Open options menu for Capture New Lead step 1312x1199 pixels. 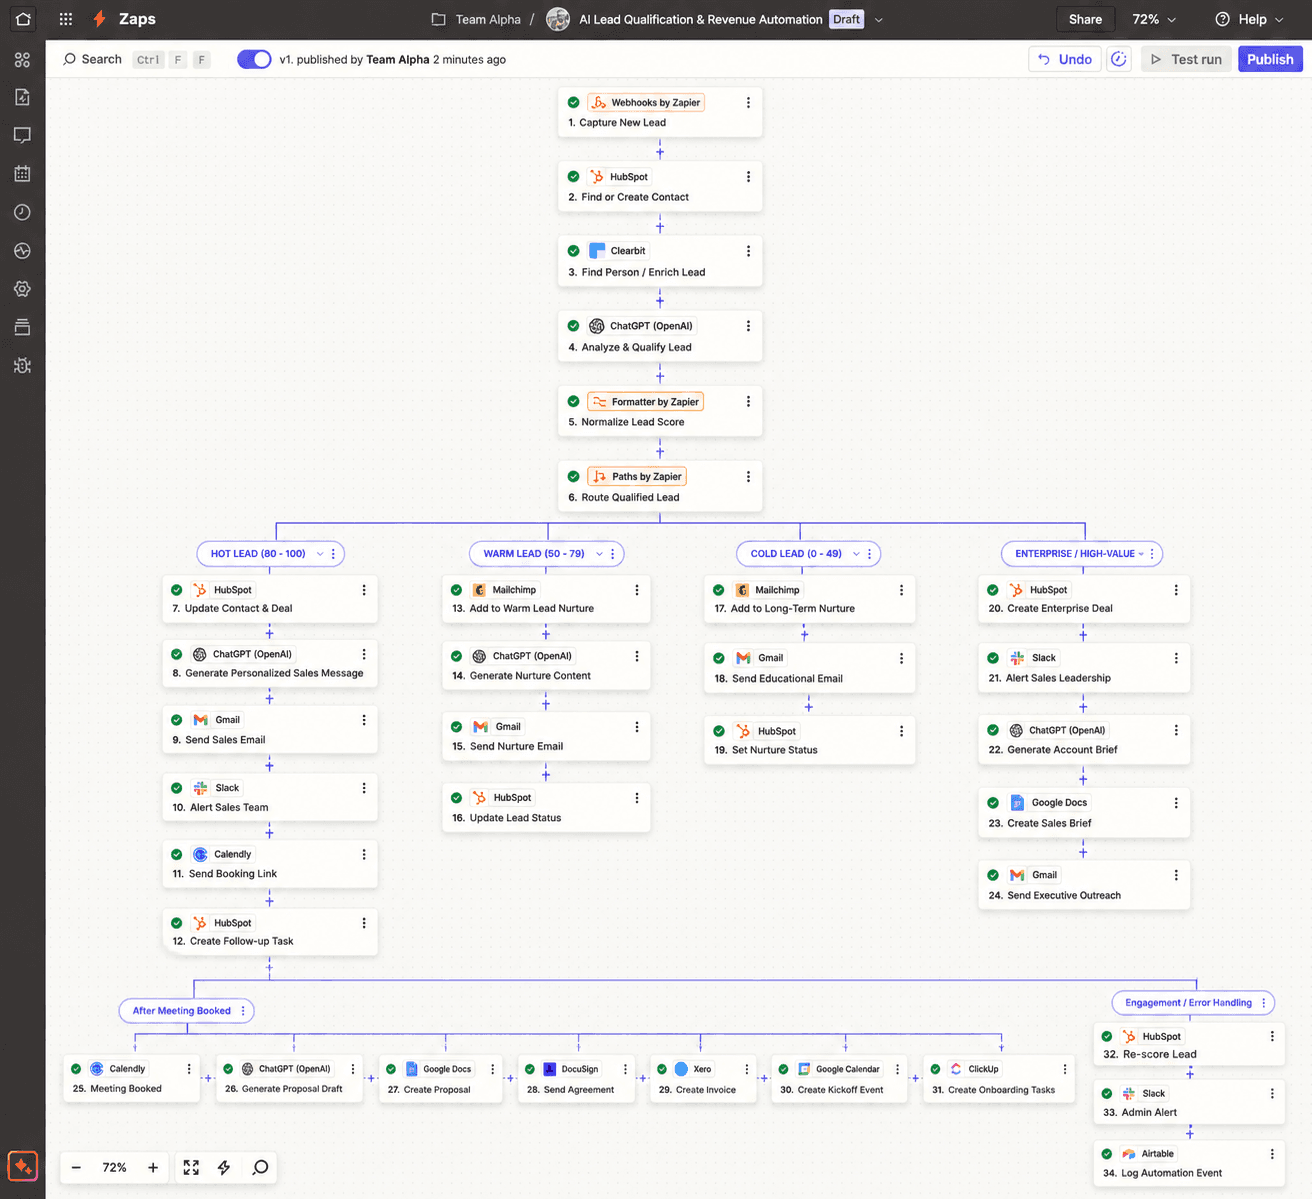tap(748, 102)
